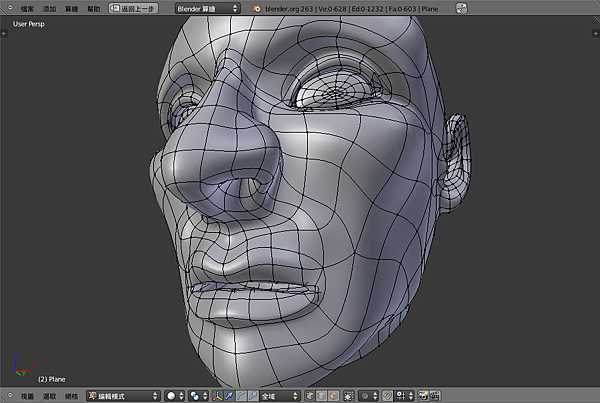
Task: Open the 編輯模式 mode dropdown
Action: 122,396
